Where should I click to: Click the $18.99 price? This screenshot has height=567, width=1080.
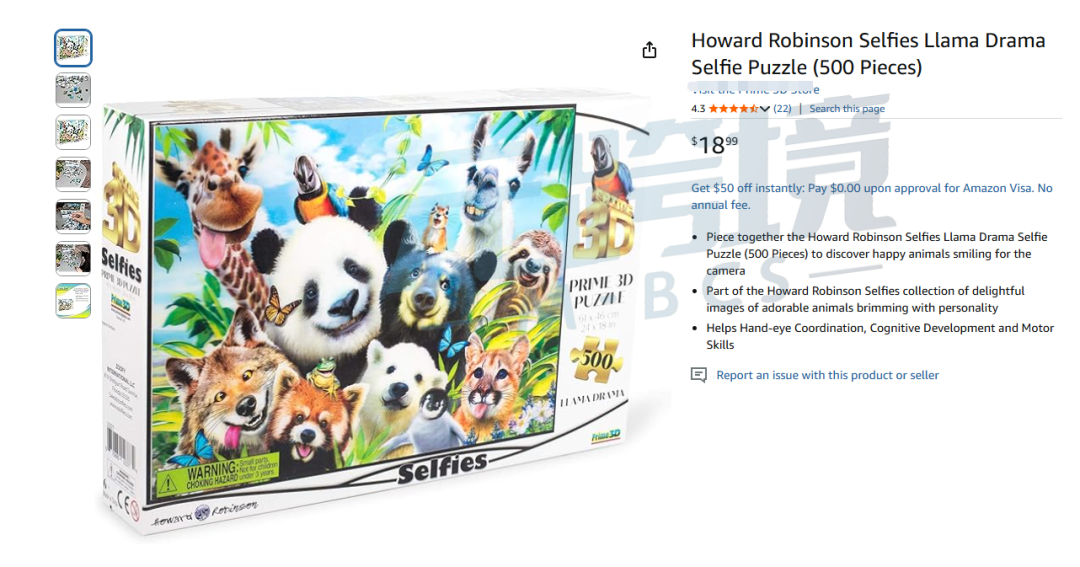point(714,144)
